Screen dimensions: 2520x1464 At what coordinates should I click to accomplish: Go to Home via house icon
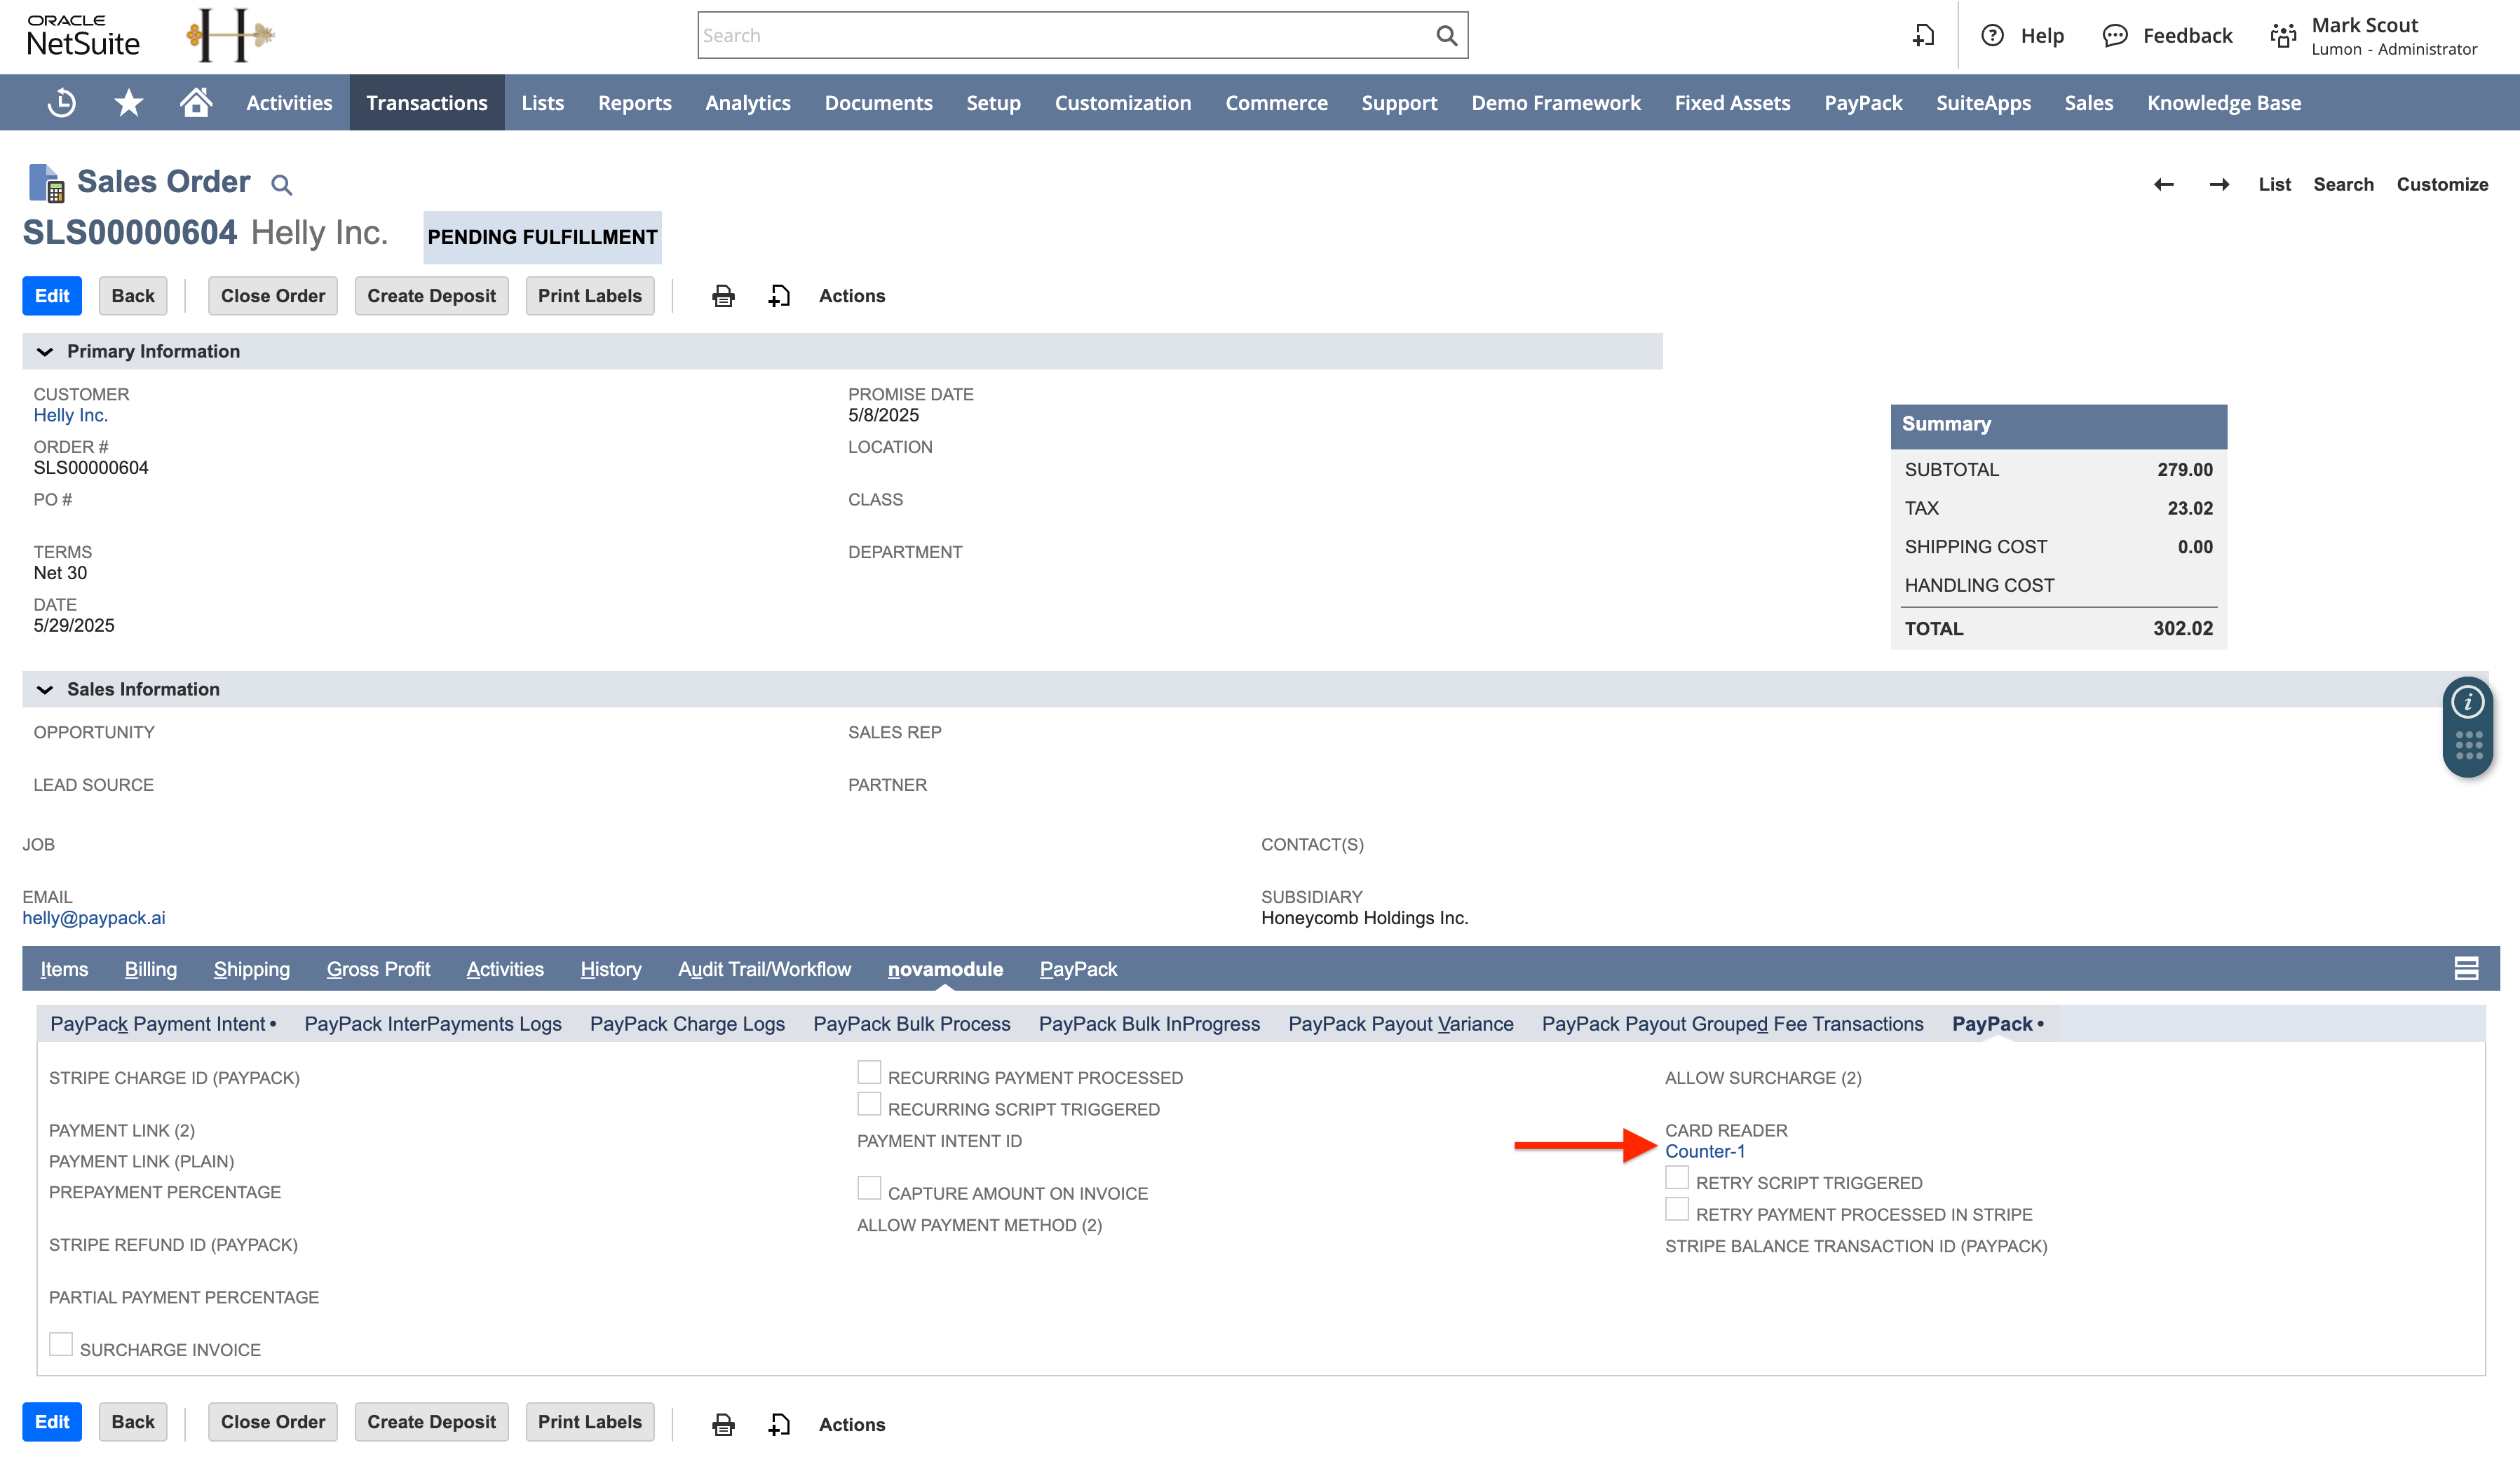pos(196,102)
